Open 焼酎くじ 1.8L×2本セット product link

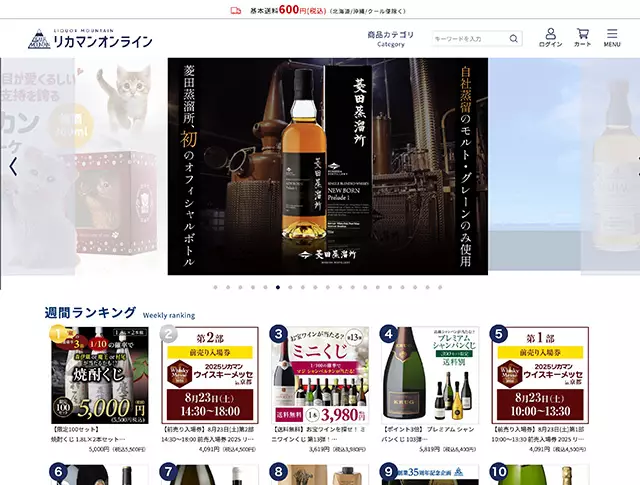(x=88, y=434)
